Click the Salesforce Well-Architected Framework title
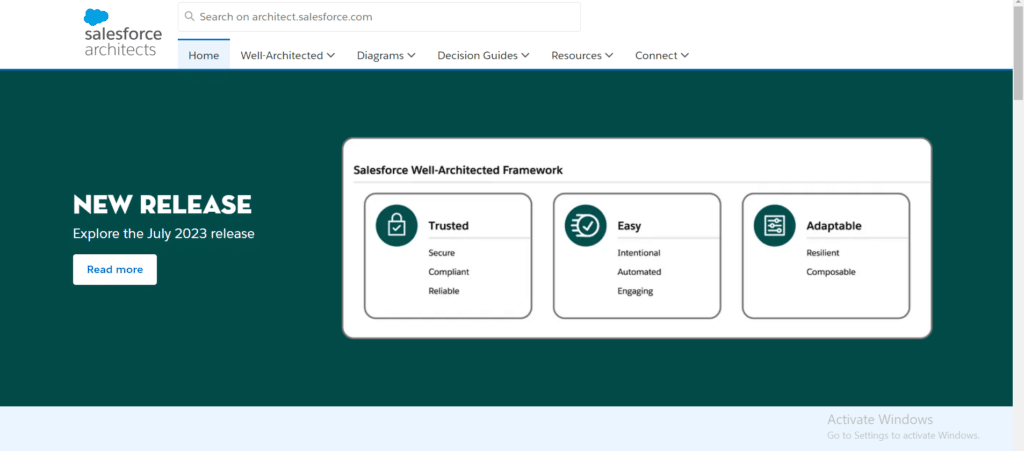 click(x=458, y=170)
